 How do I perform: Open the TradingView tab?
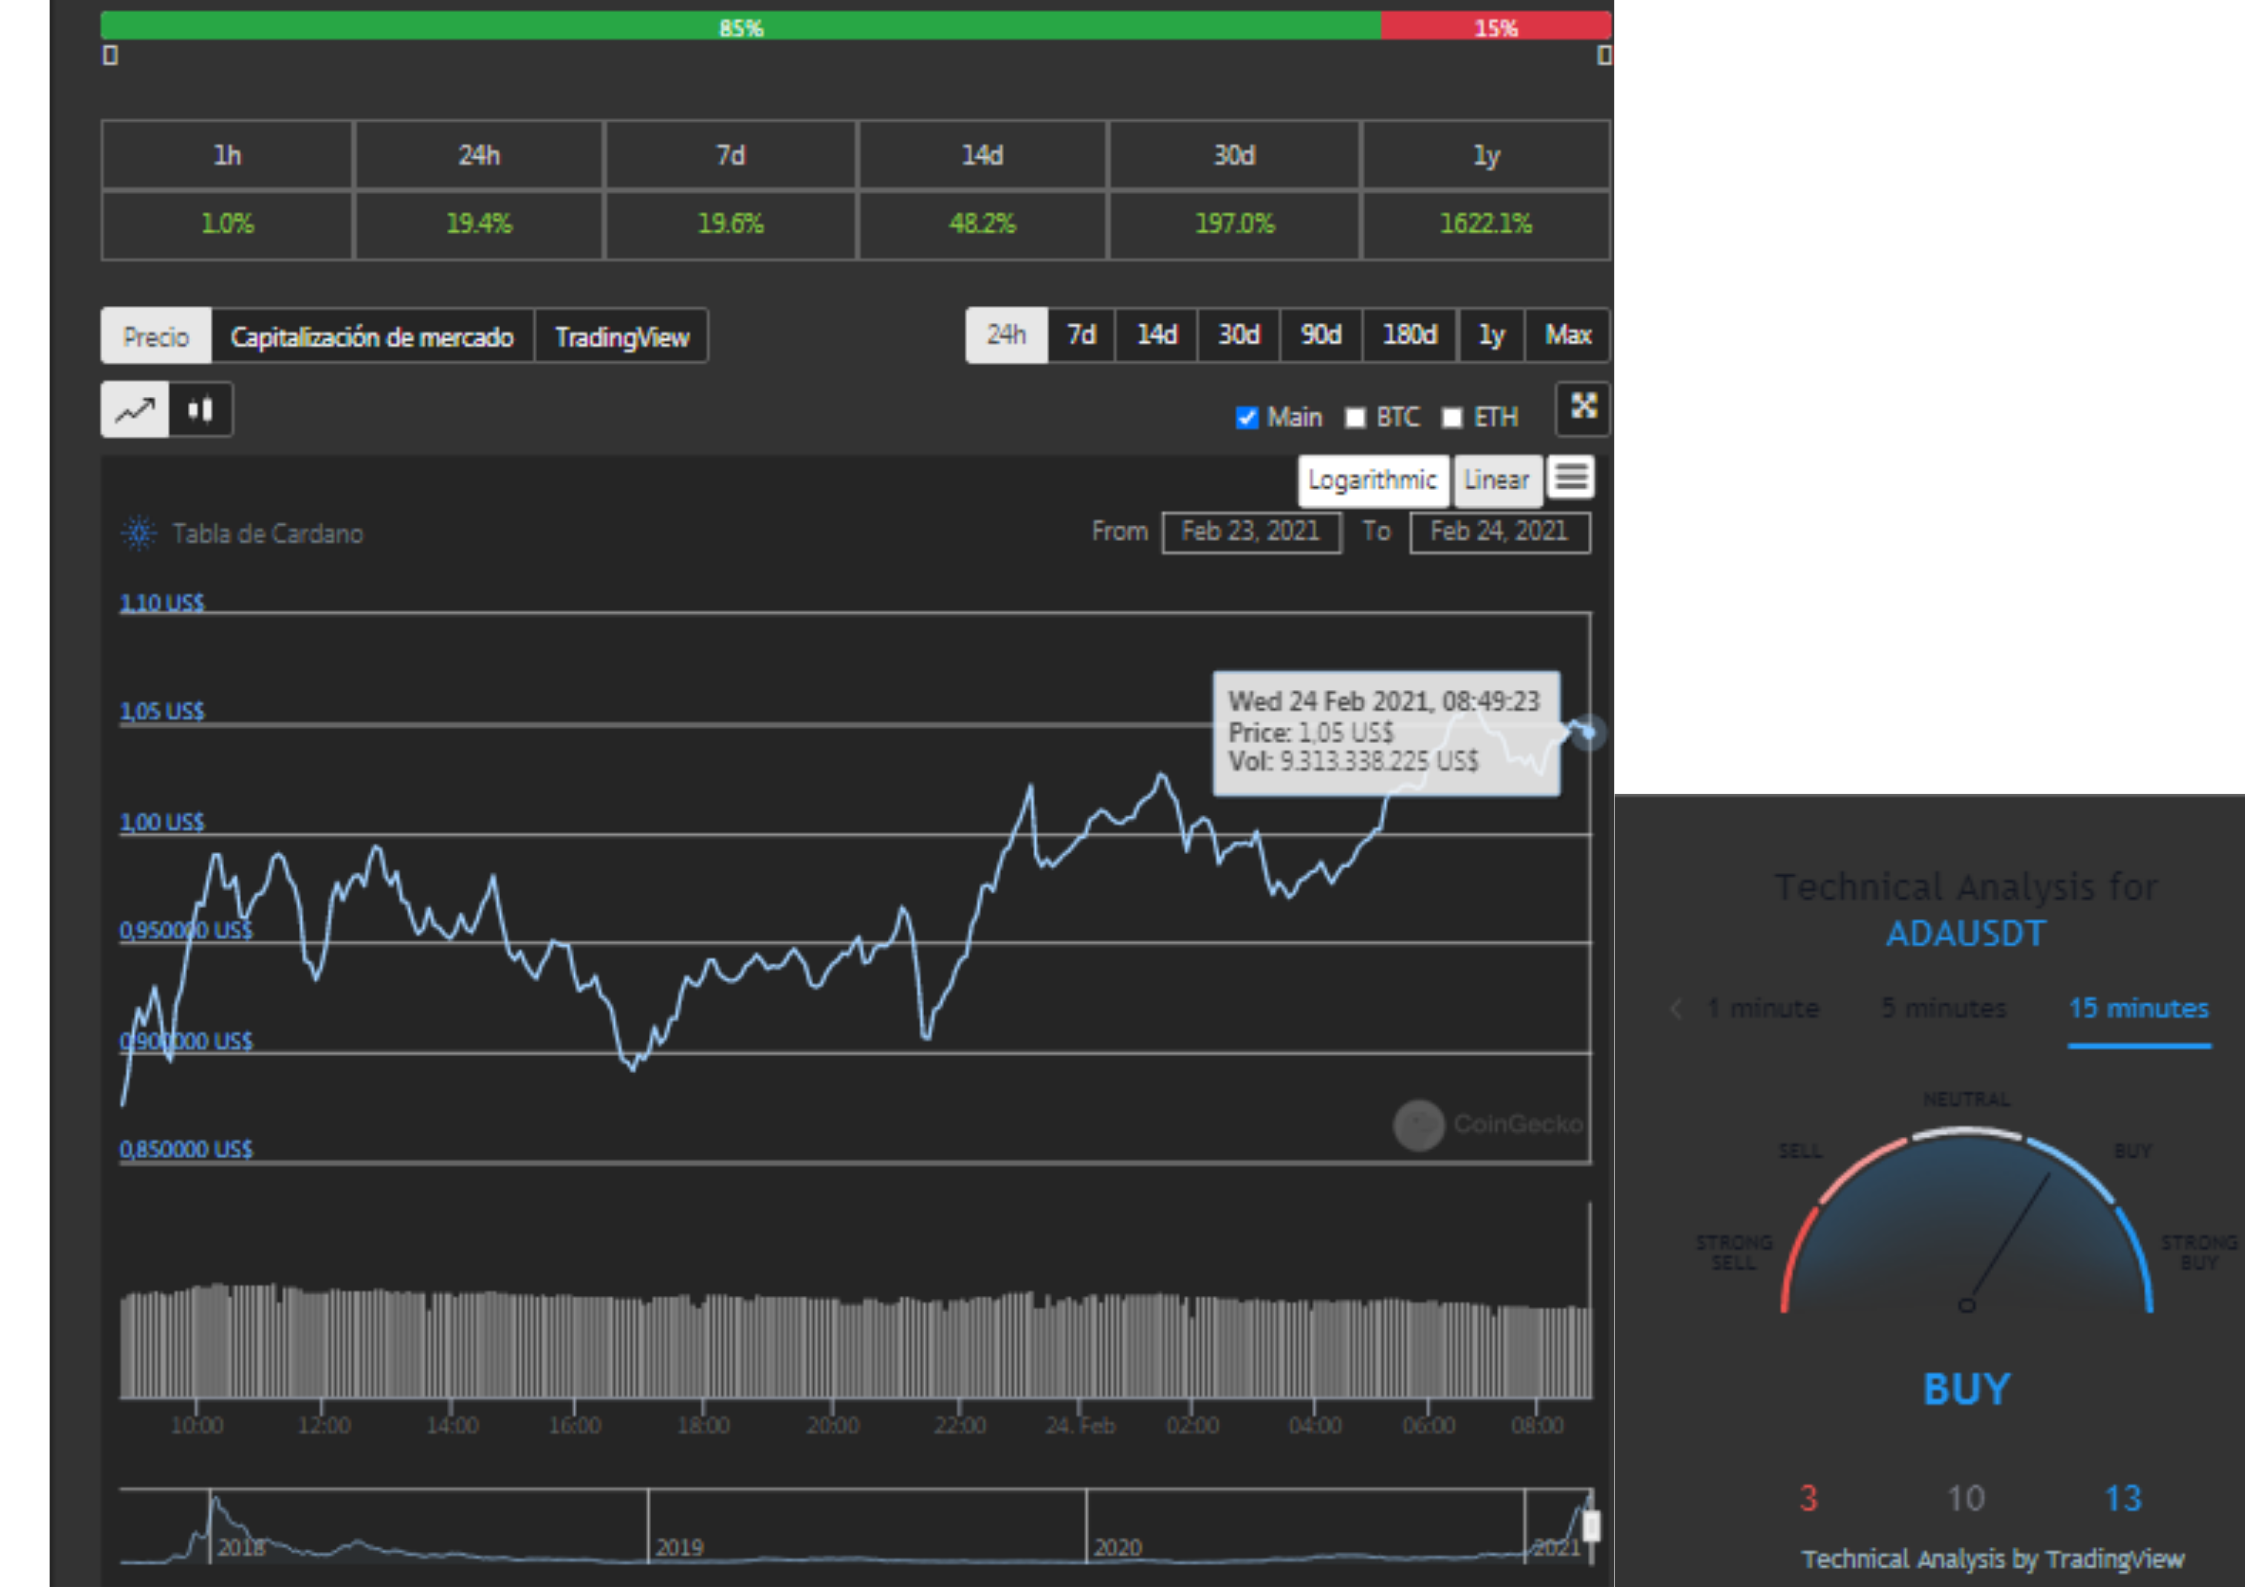(x=622, y=336)
